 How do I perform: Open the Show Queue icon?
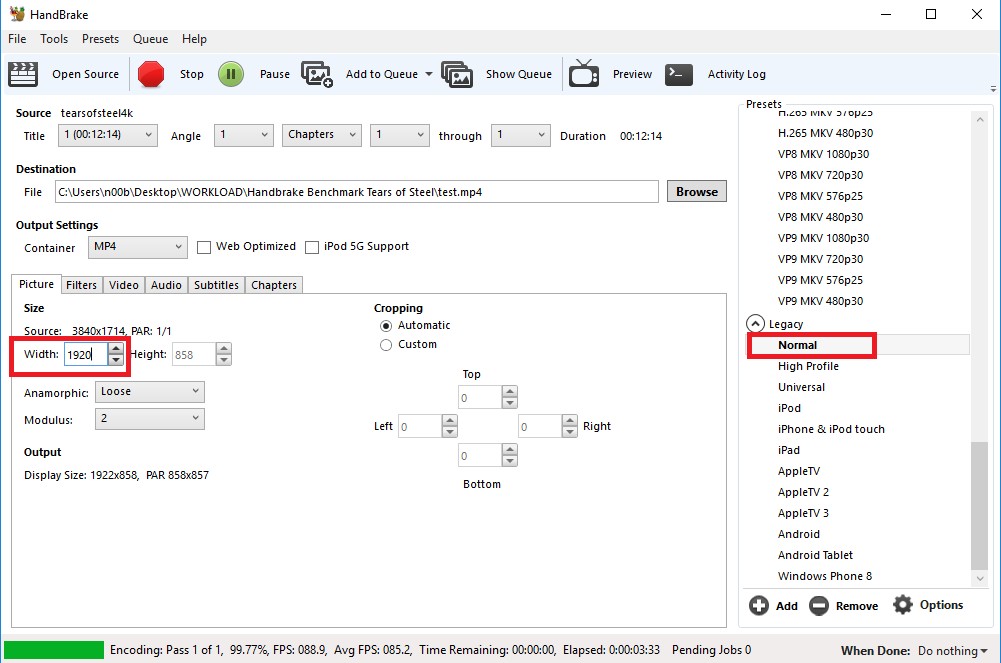click(457, 74)
